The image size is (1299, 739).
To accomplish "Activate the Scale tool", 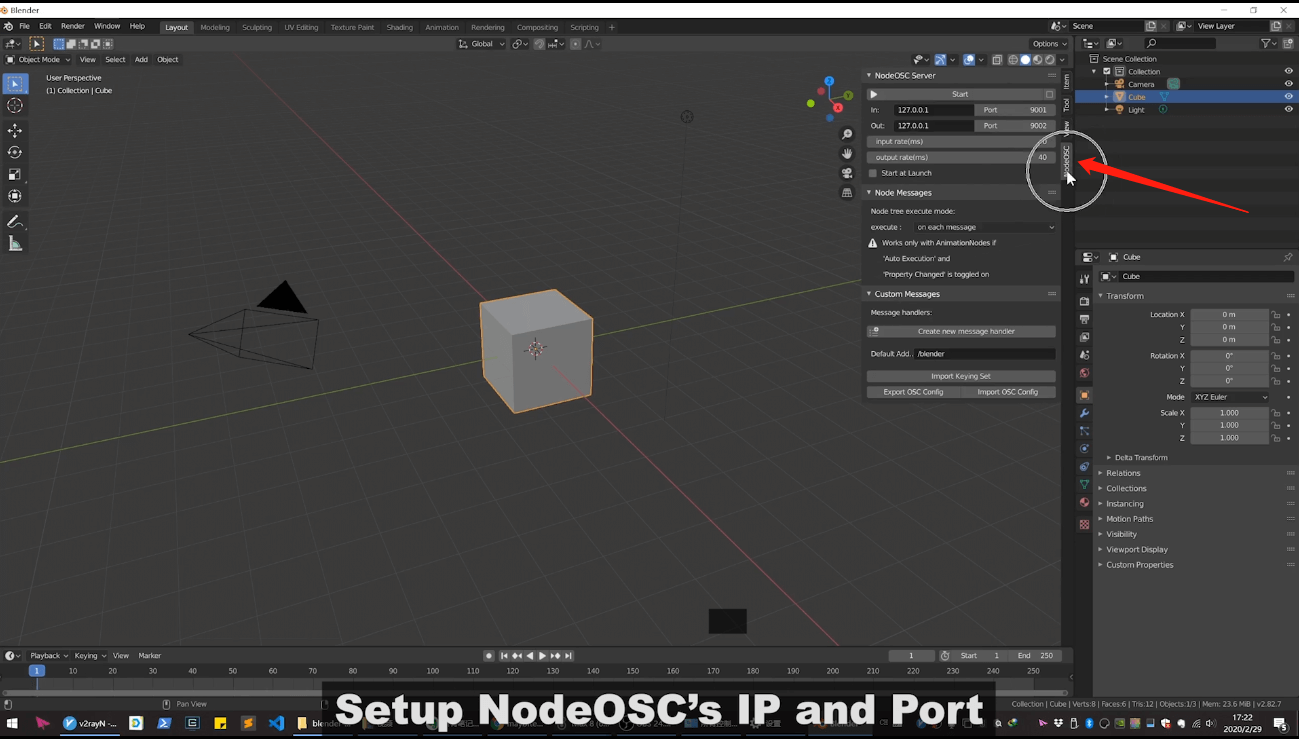I will pyautogui.click(x=15, y=174).
